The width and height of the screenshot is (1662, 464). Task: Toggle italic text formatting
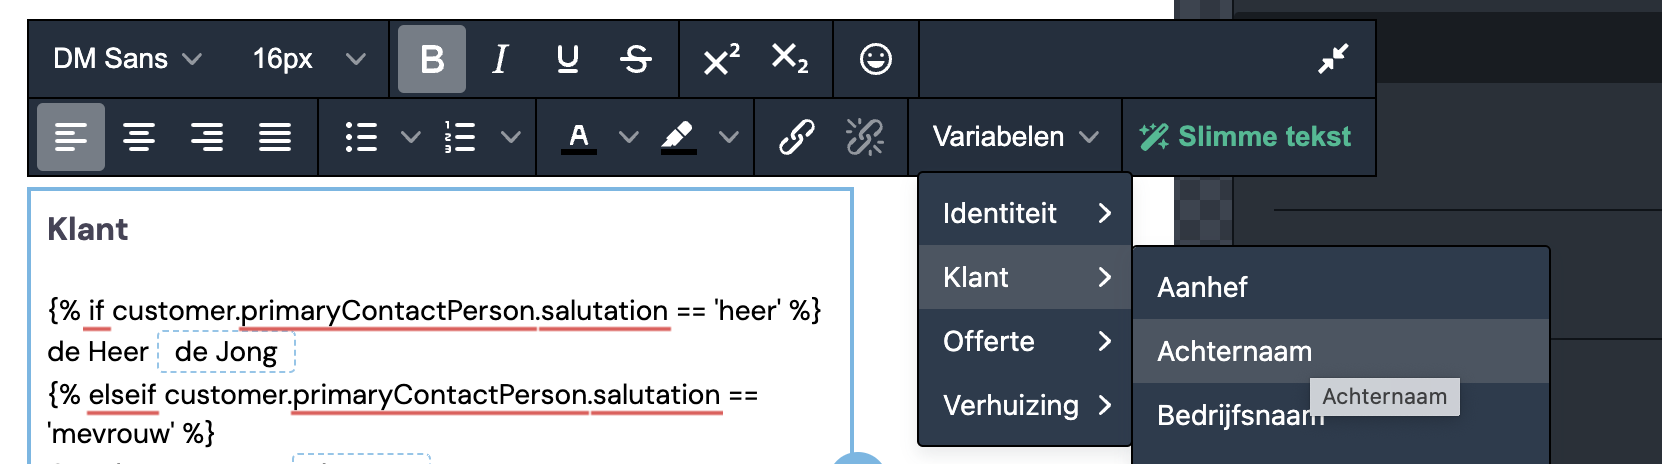[x=500, y=59]
